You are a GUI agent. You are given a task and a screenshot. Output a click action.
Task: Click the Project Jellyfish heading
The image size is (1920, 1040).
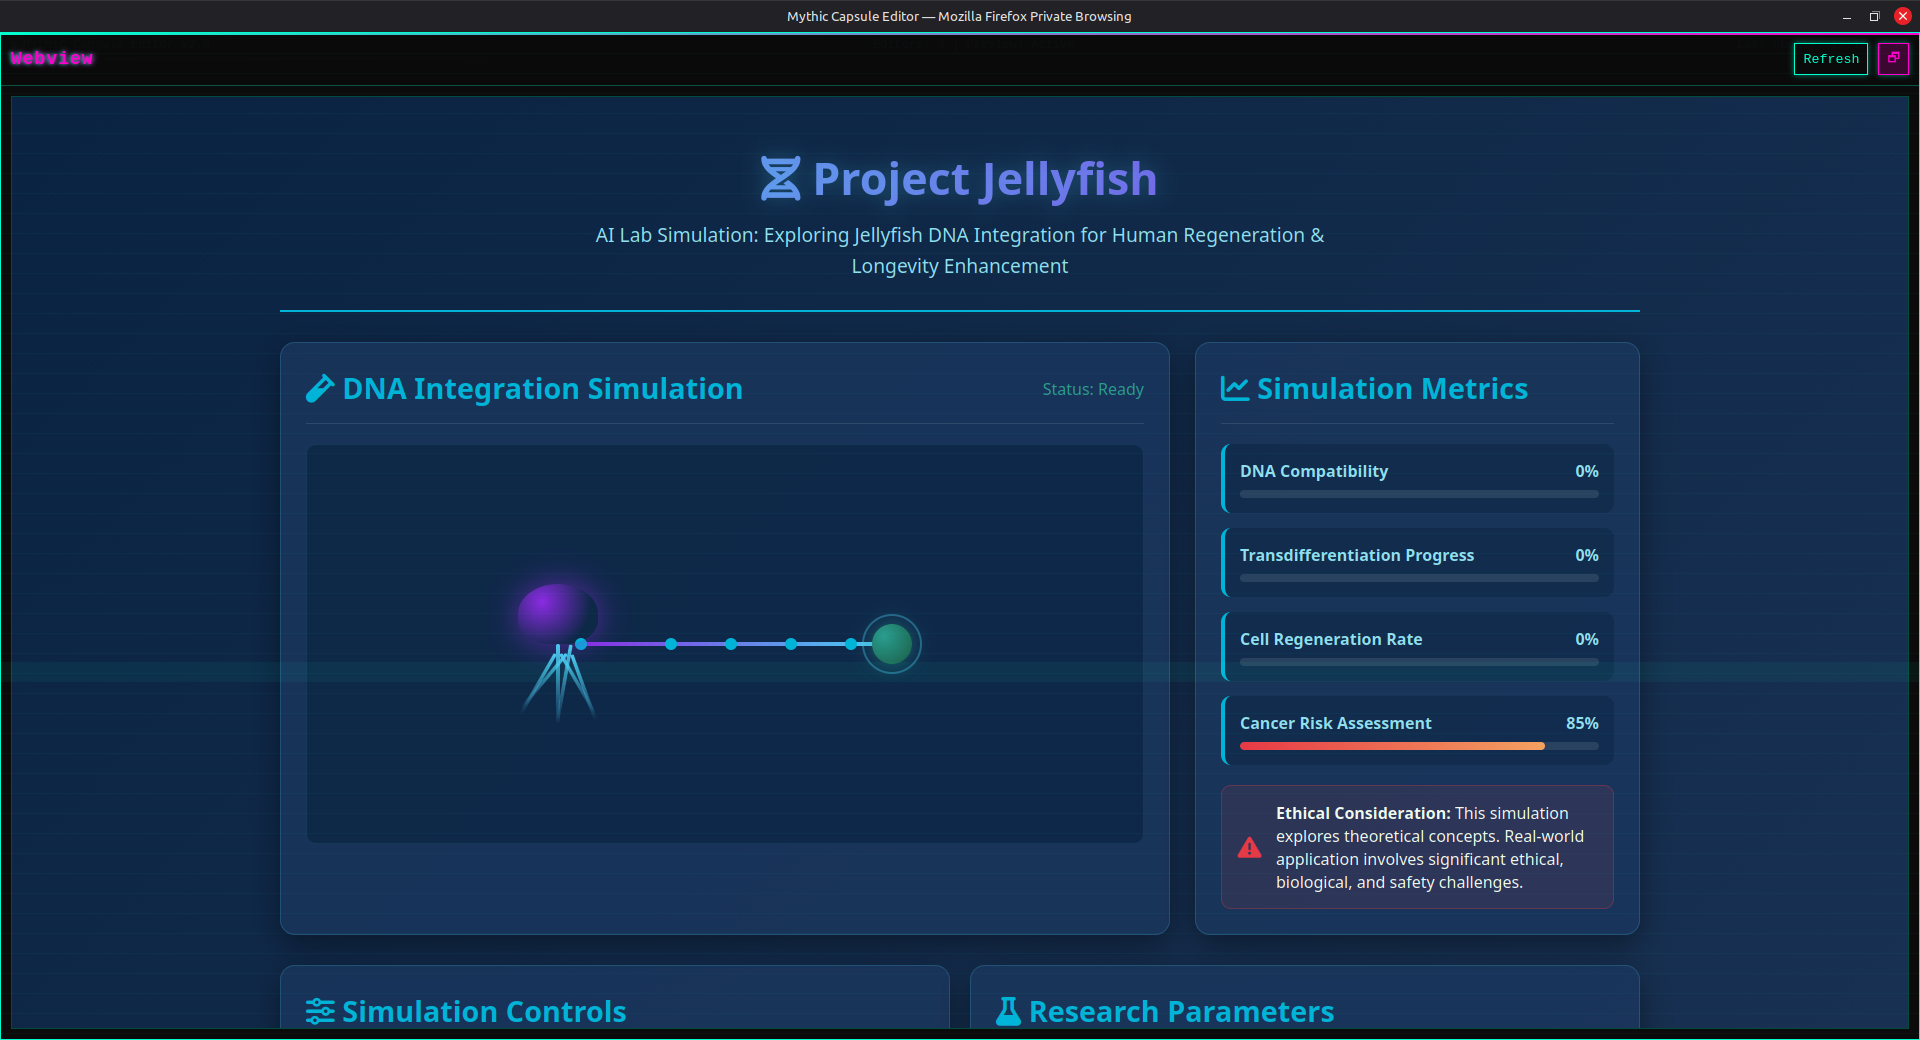985,179
